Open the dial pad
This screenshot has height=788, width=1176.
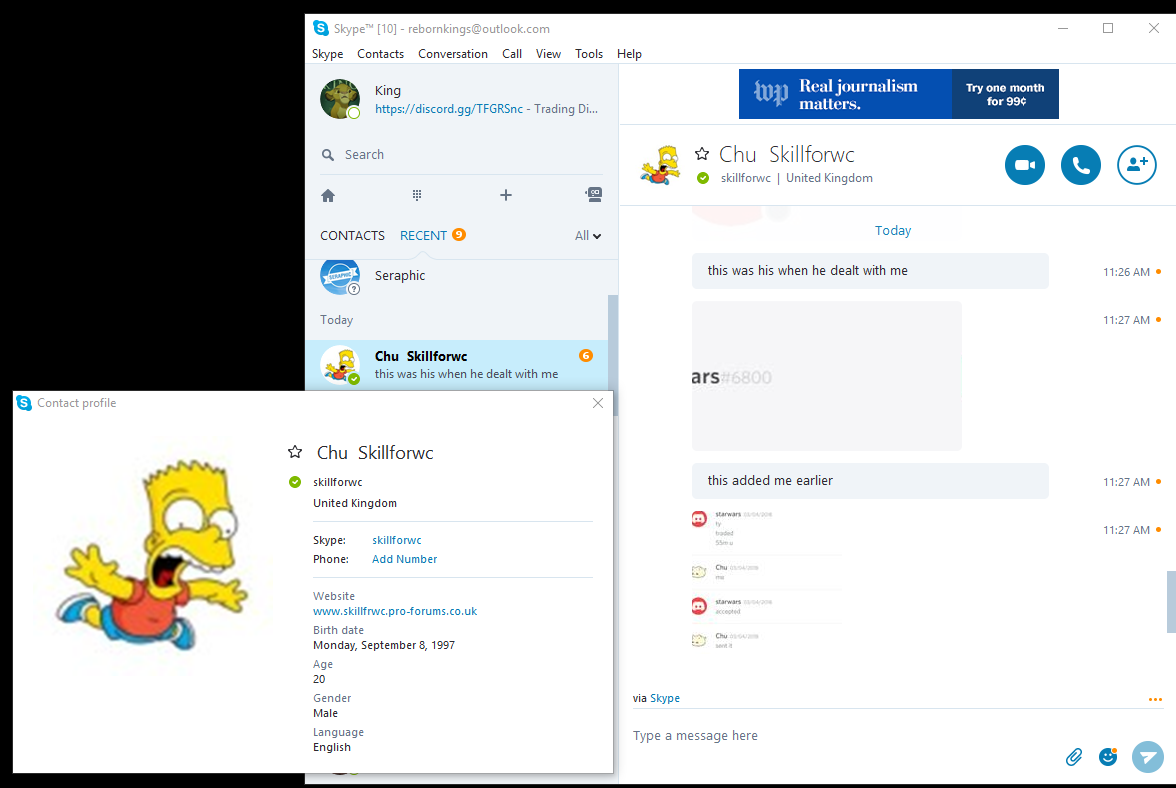417,195
